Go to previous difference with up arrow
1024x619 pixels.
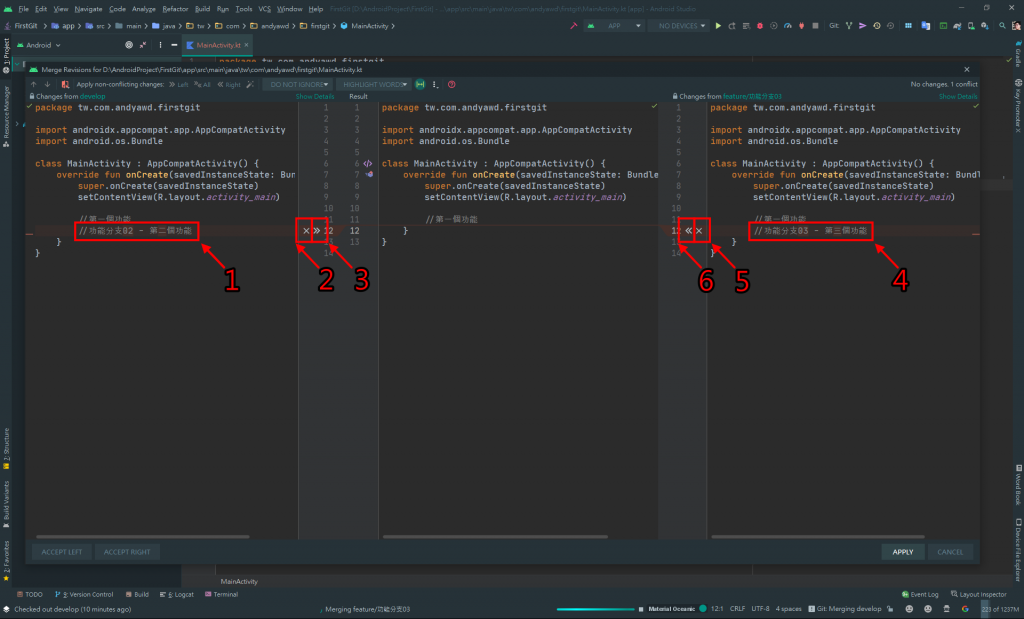pos(33,84)
